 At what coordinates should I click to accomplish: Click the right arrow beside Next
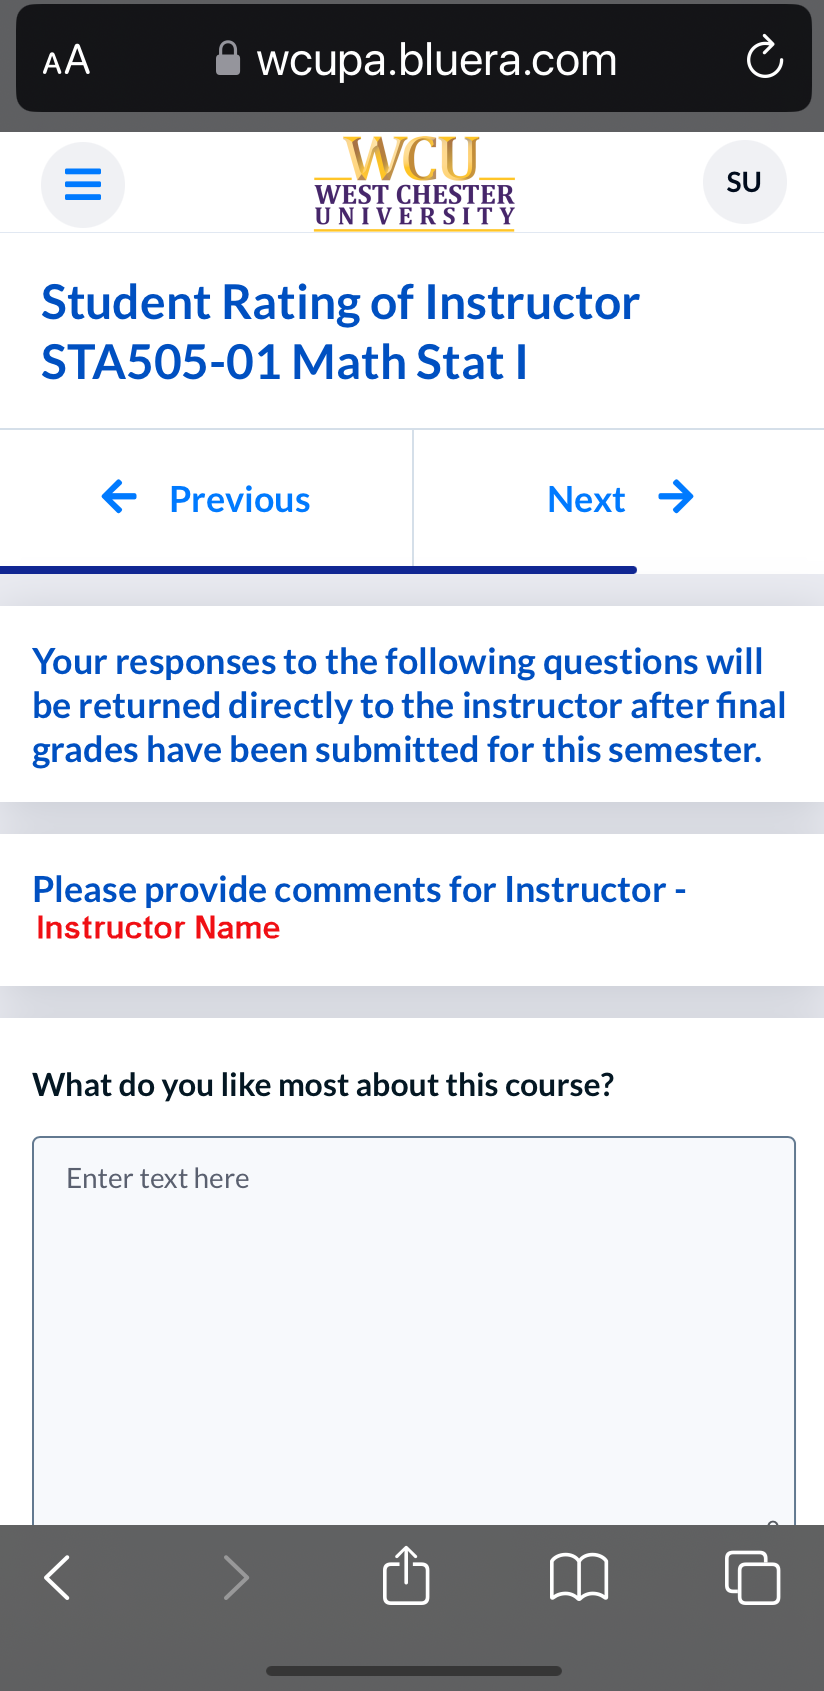point(676,497)
